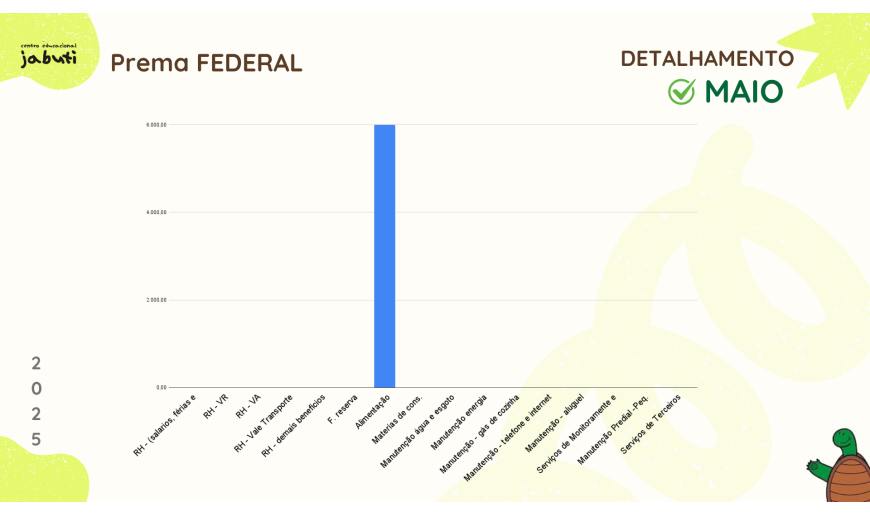Viewport: 870px width, 515px height.
Task: Select the Serviços de Terceiros label
Action: pos(651,423)
